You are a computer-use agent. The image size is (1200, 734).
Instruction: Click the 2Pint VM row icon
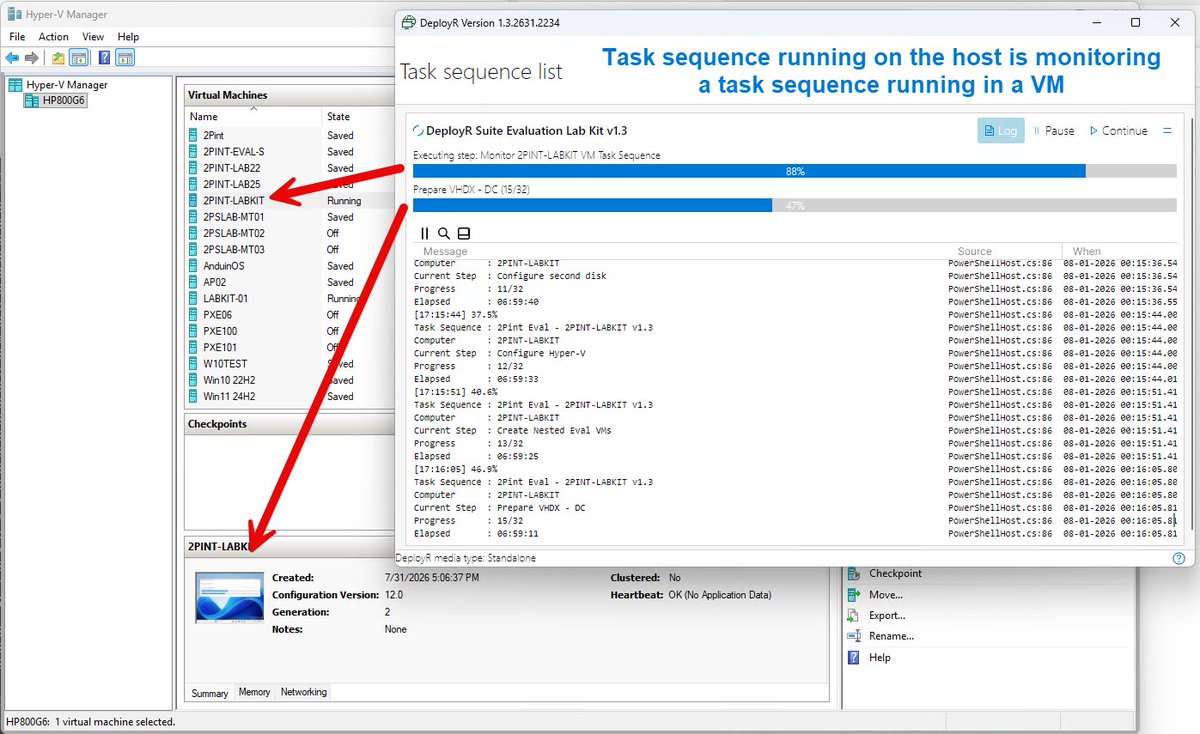(195, 135)
